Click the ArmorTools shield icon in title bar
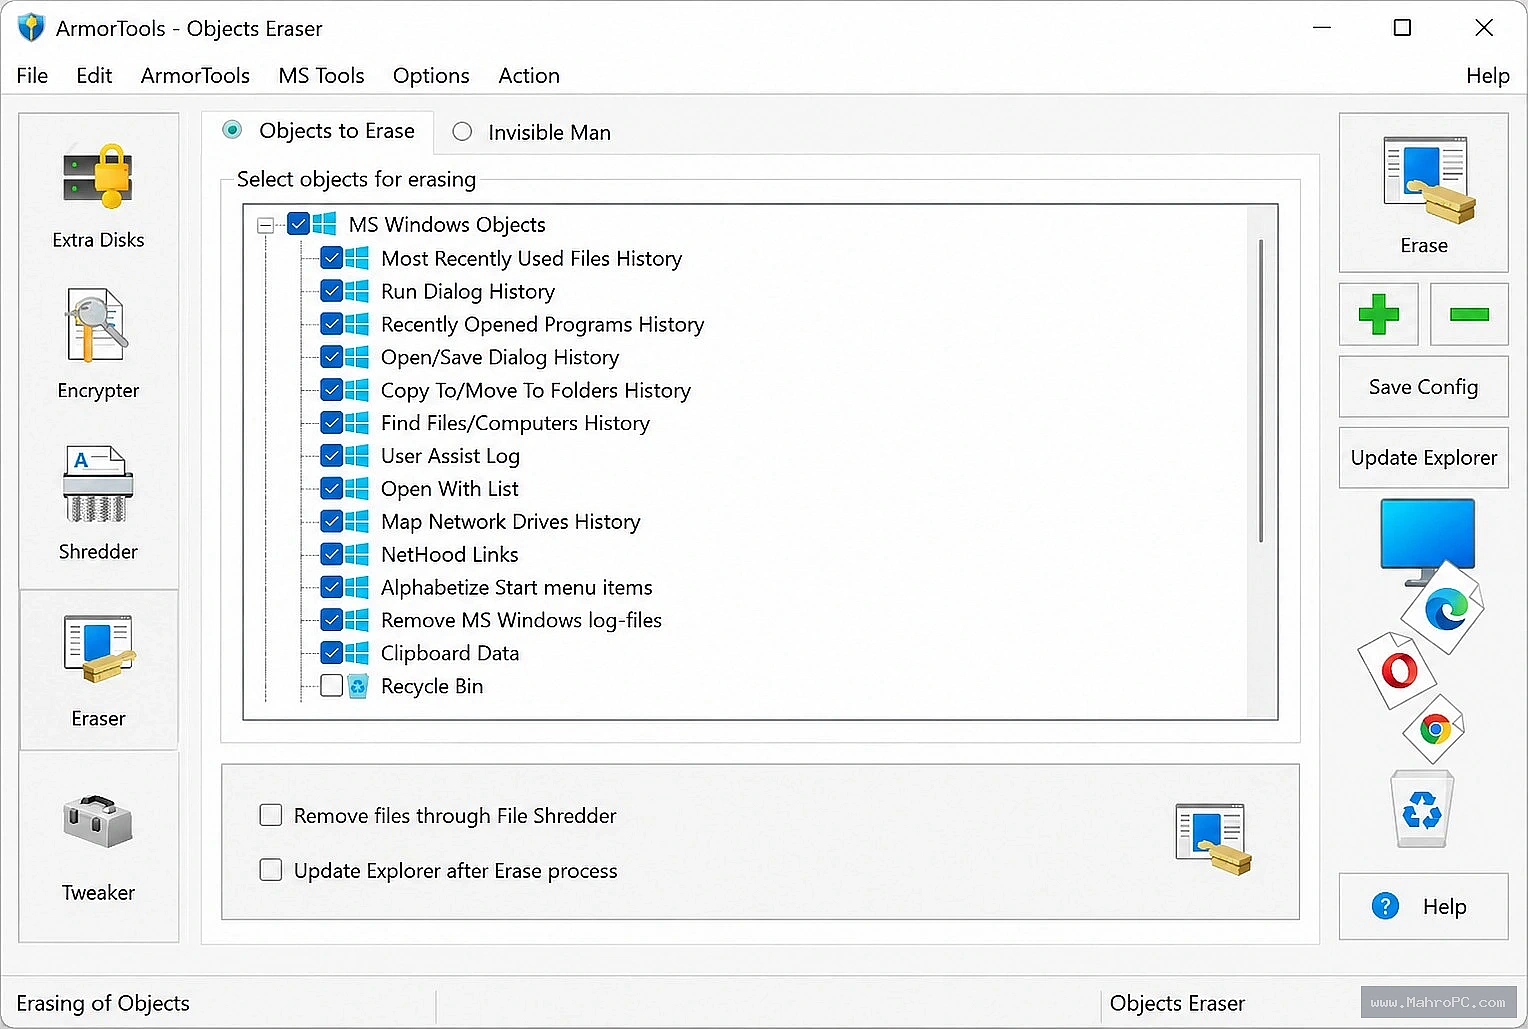1528x1029 pixels. coord(31,27)
